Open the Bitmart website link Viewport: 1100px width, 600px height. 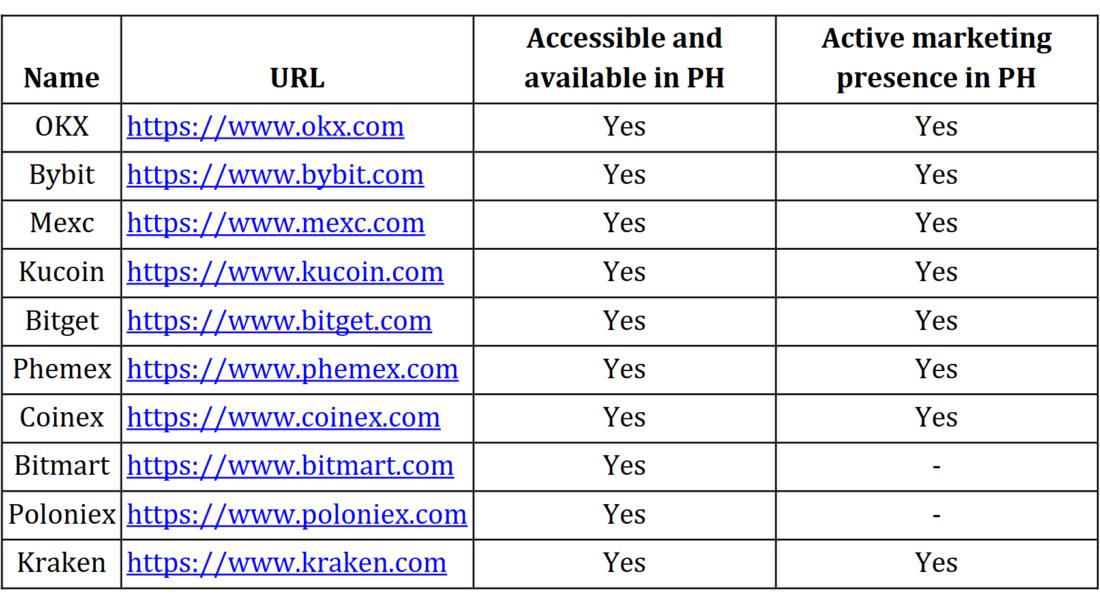pos(290,466)
